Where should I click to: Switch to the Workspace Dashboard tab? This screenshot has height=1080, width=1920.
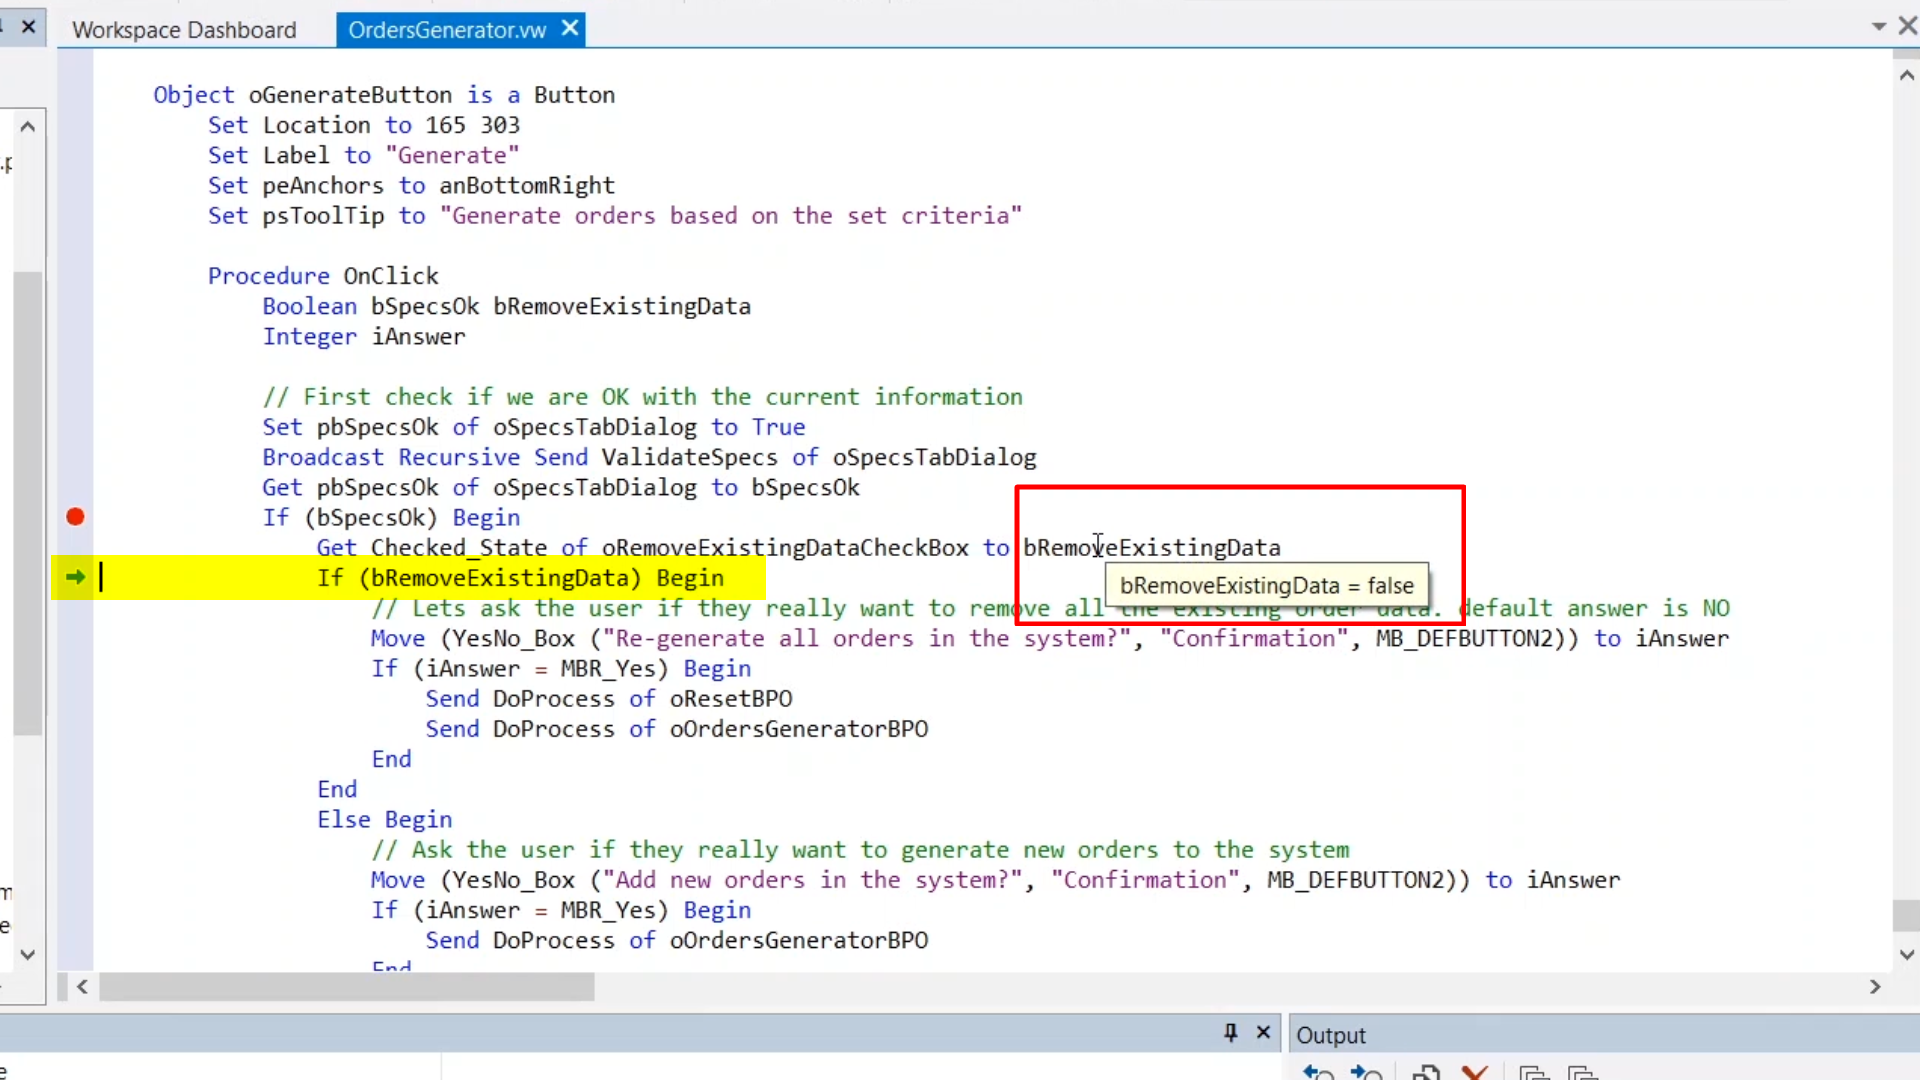tap(184, 30)
